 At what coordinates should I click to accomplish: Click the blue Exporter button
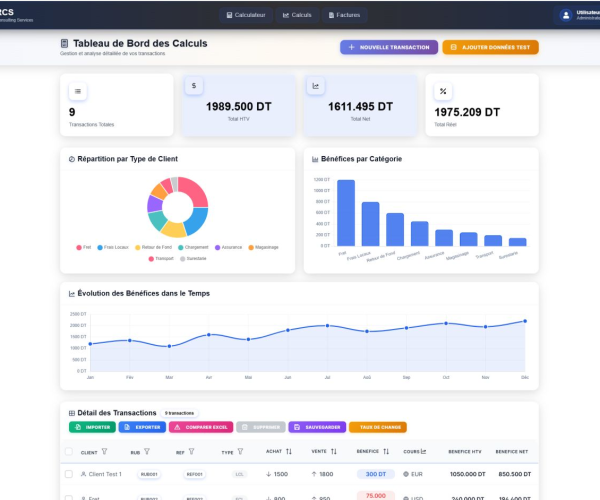(142, 427)
